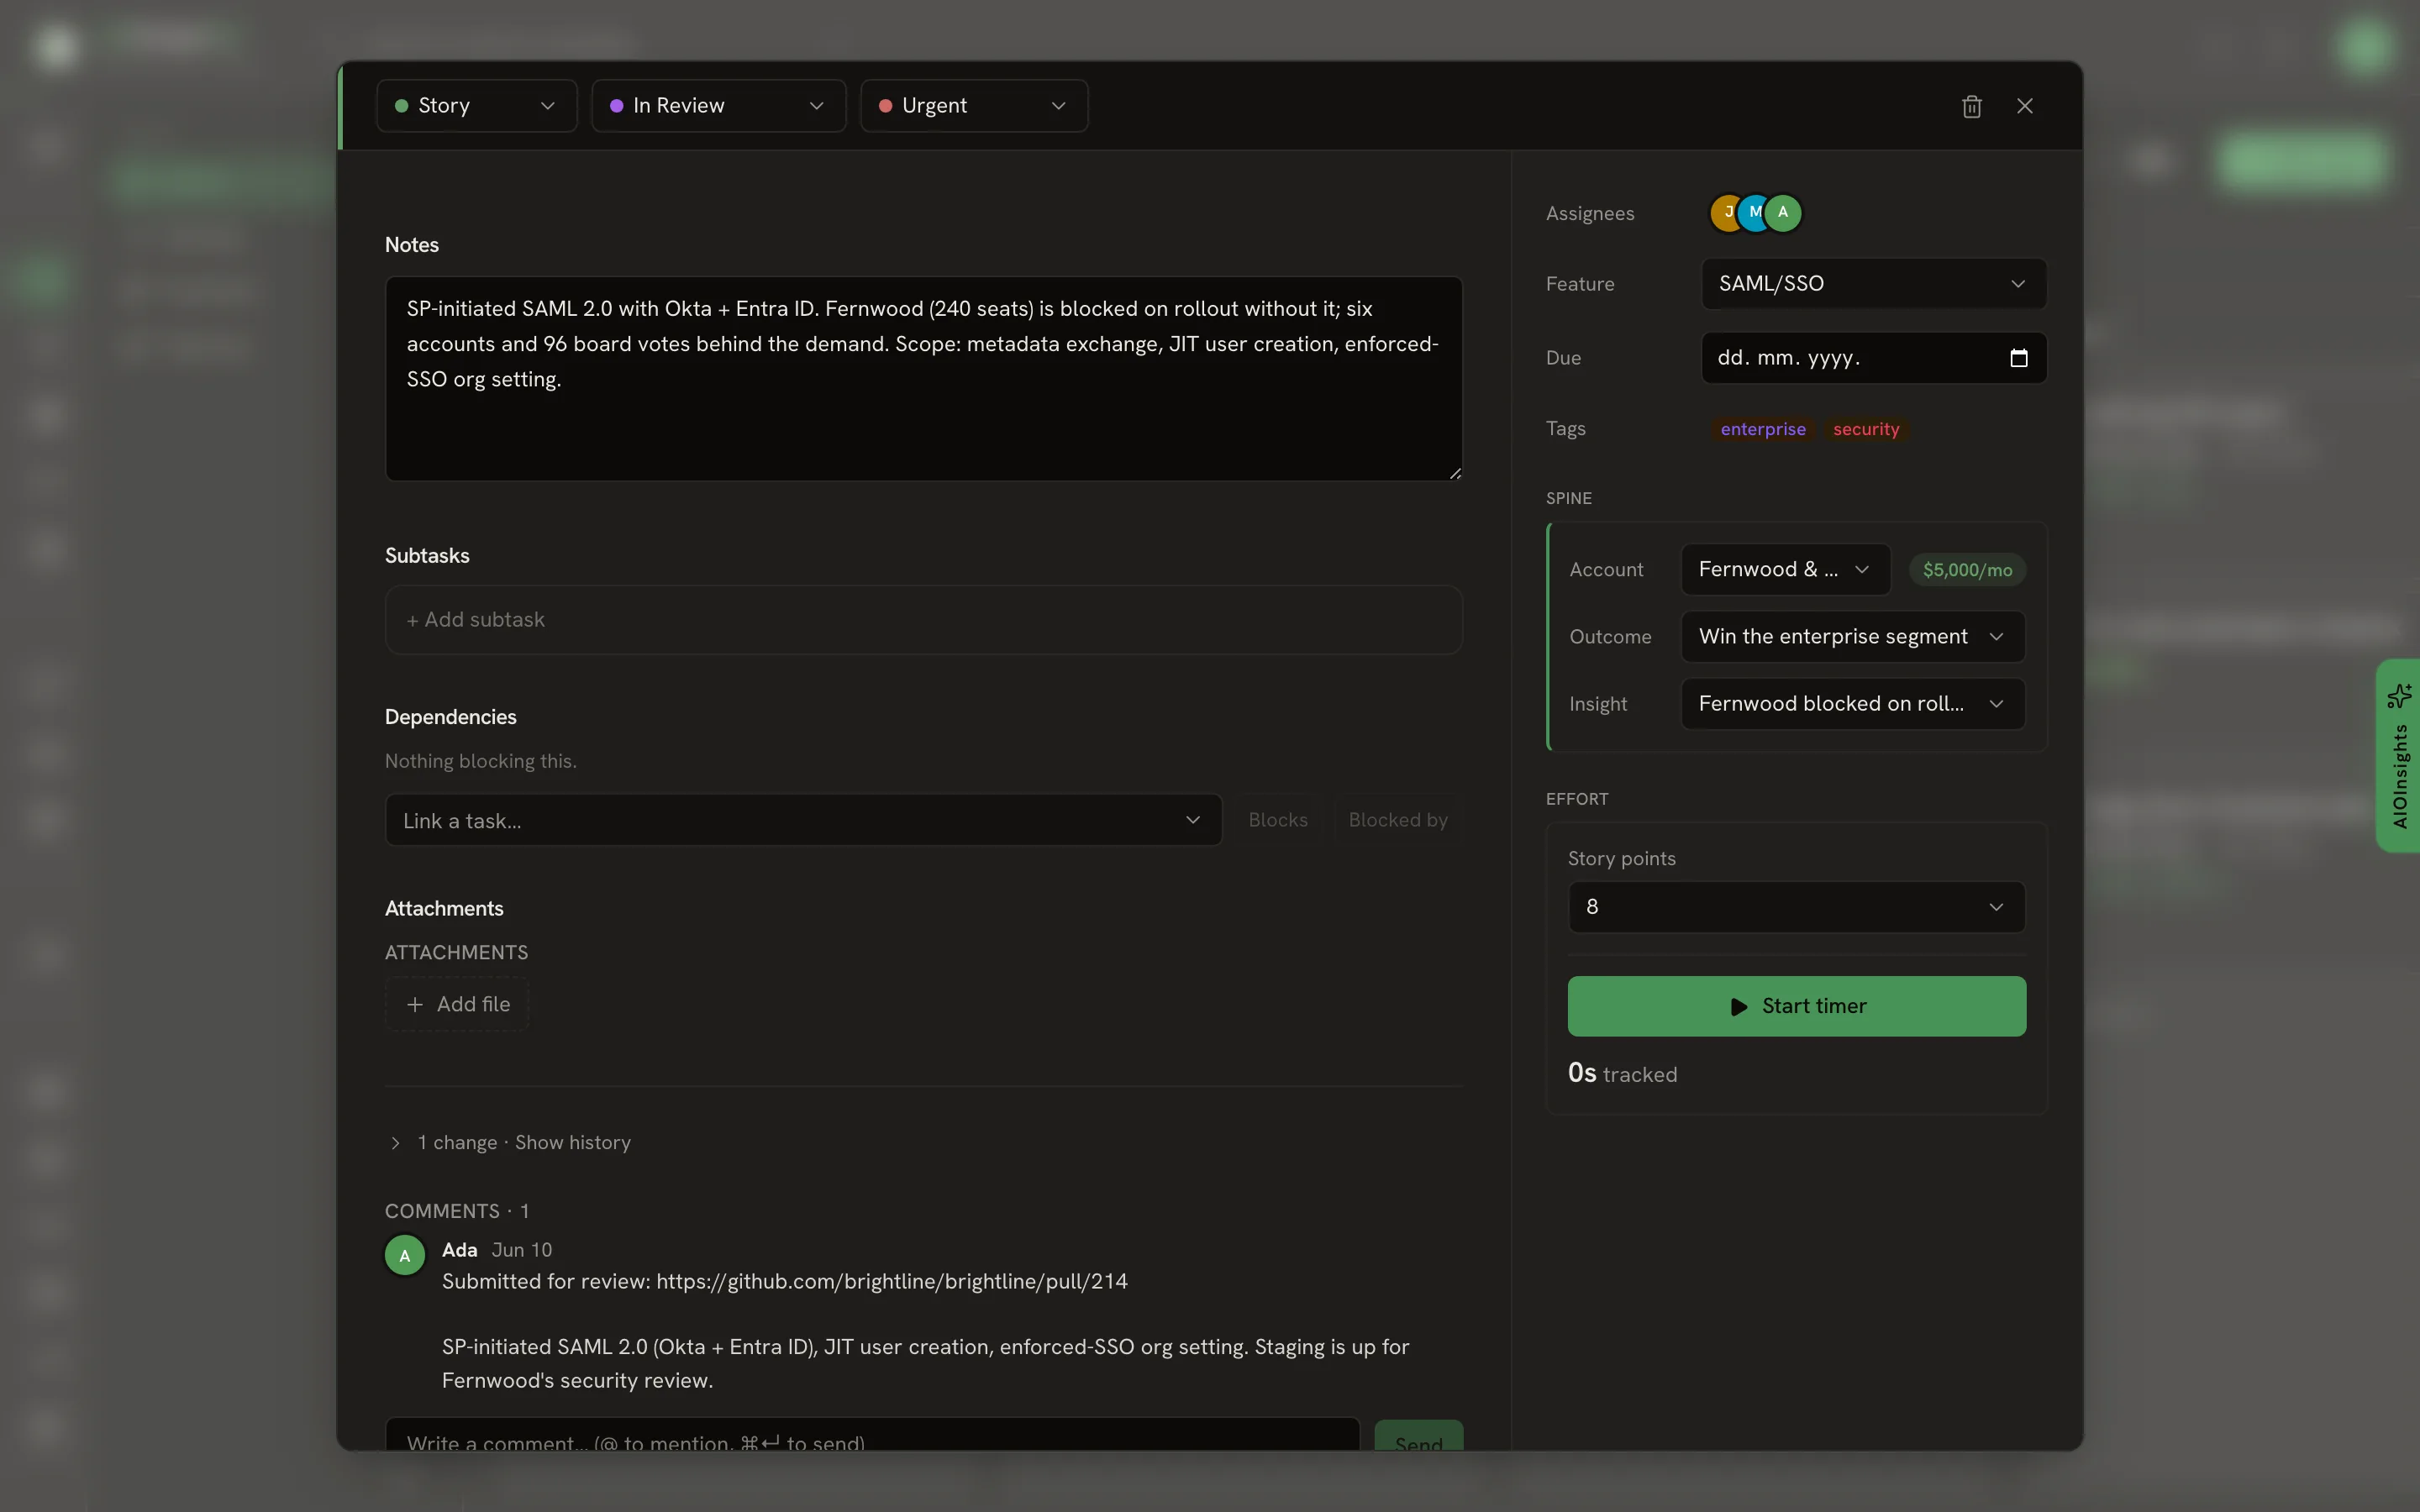
Task: Expand the '1 change · Show history' section
Action: (x=510, y=1143)
